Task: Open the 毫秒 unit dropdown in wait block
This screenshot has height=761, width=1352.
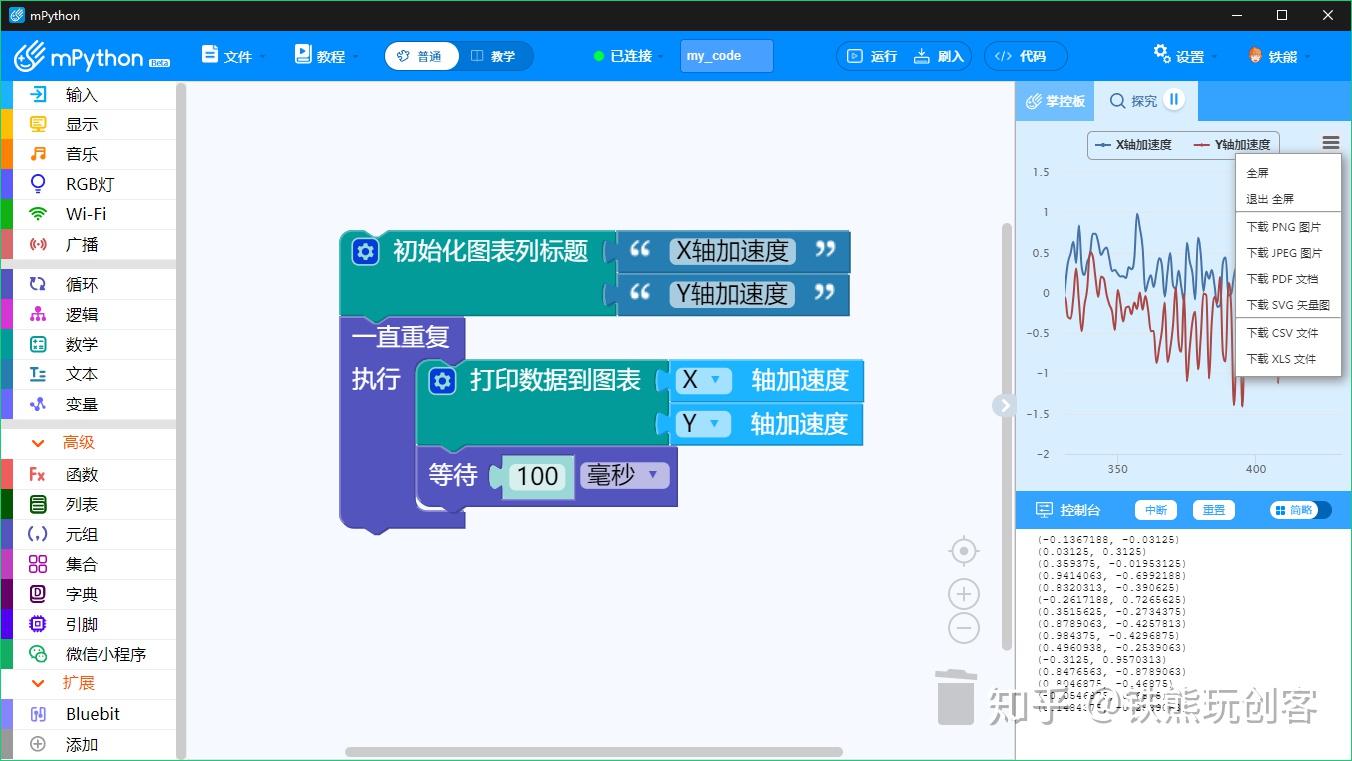Action: pyautogui.click(x=624, y=477)
